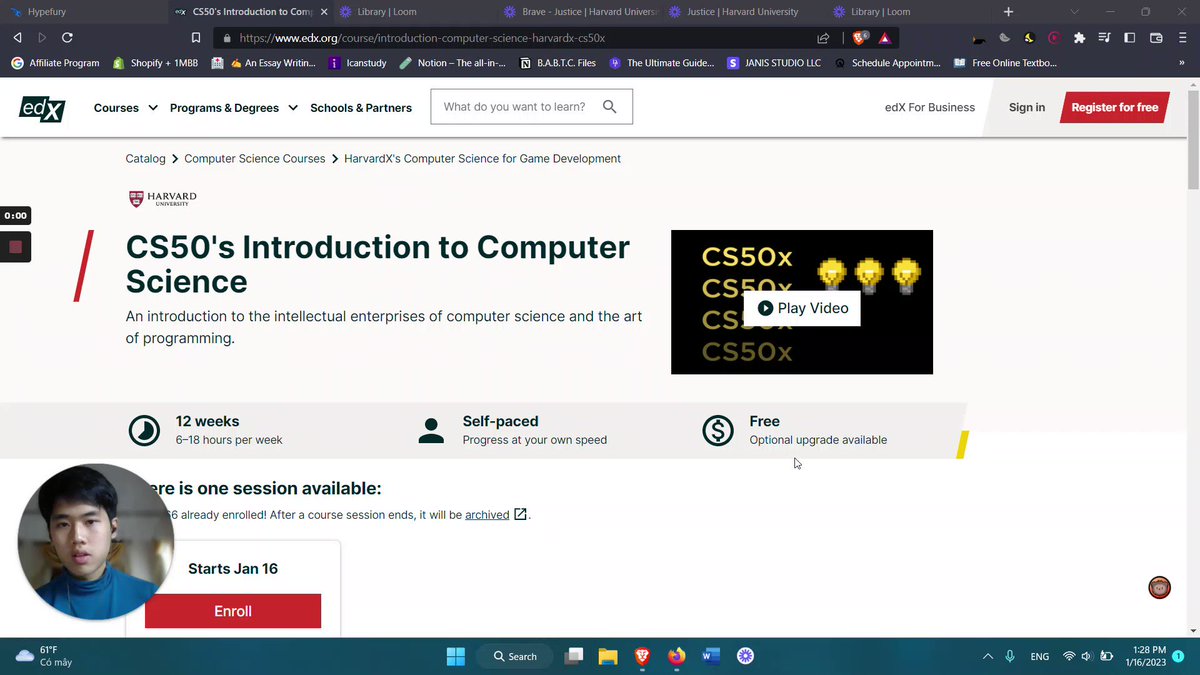The height and width of the screenshot is (675, 1200).
Task: Open Brave Shields lion icon
Action: click(860, 38)
